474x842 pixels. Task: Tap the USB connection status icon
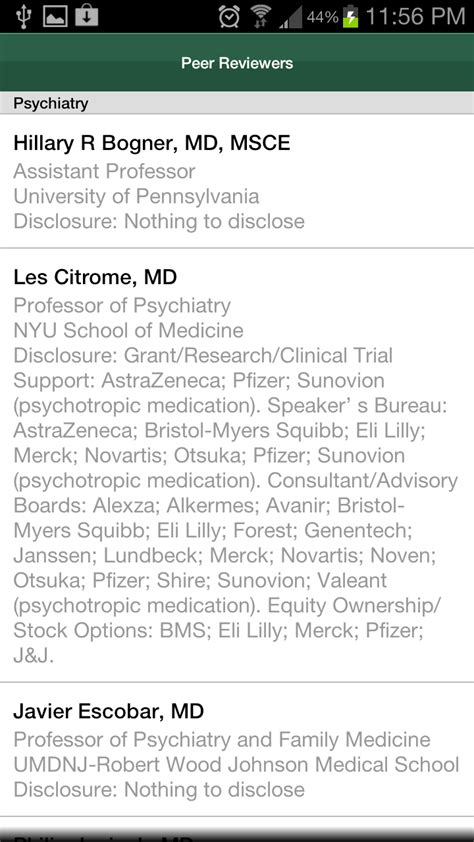point(24,16)
